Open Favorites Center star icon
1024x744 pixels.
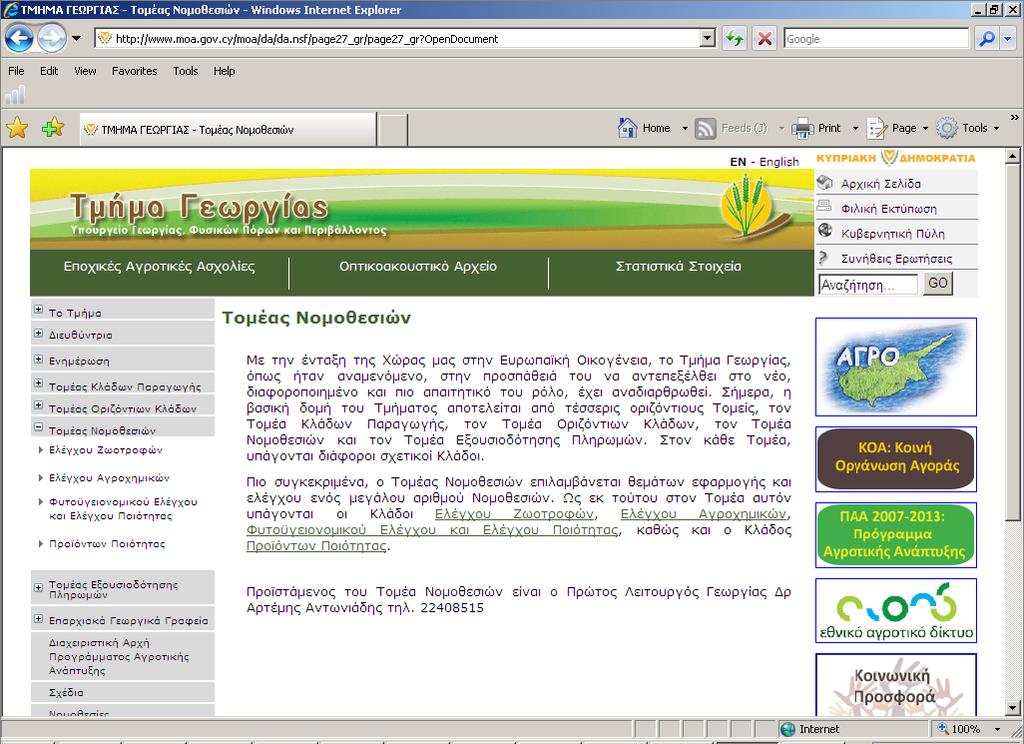[17, 127]
